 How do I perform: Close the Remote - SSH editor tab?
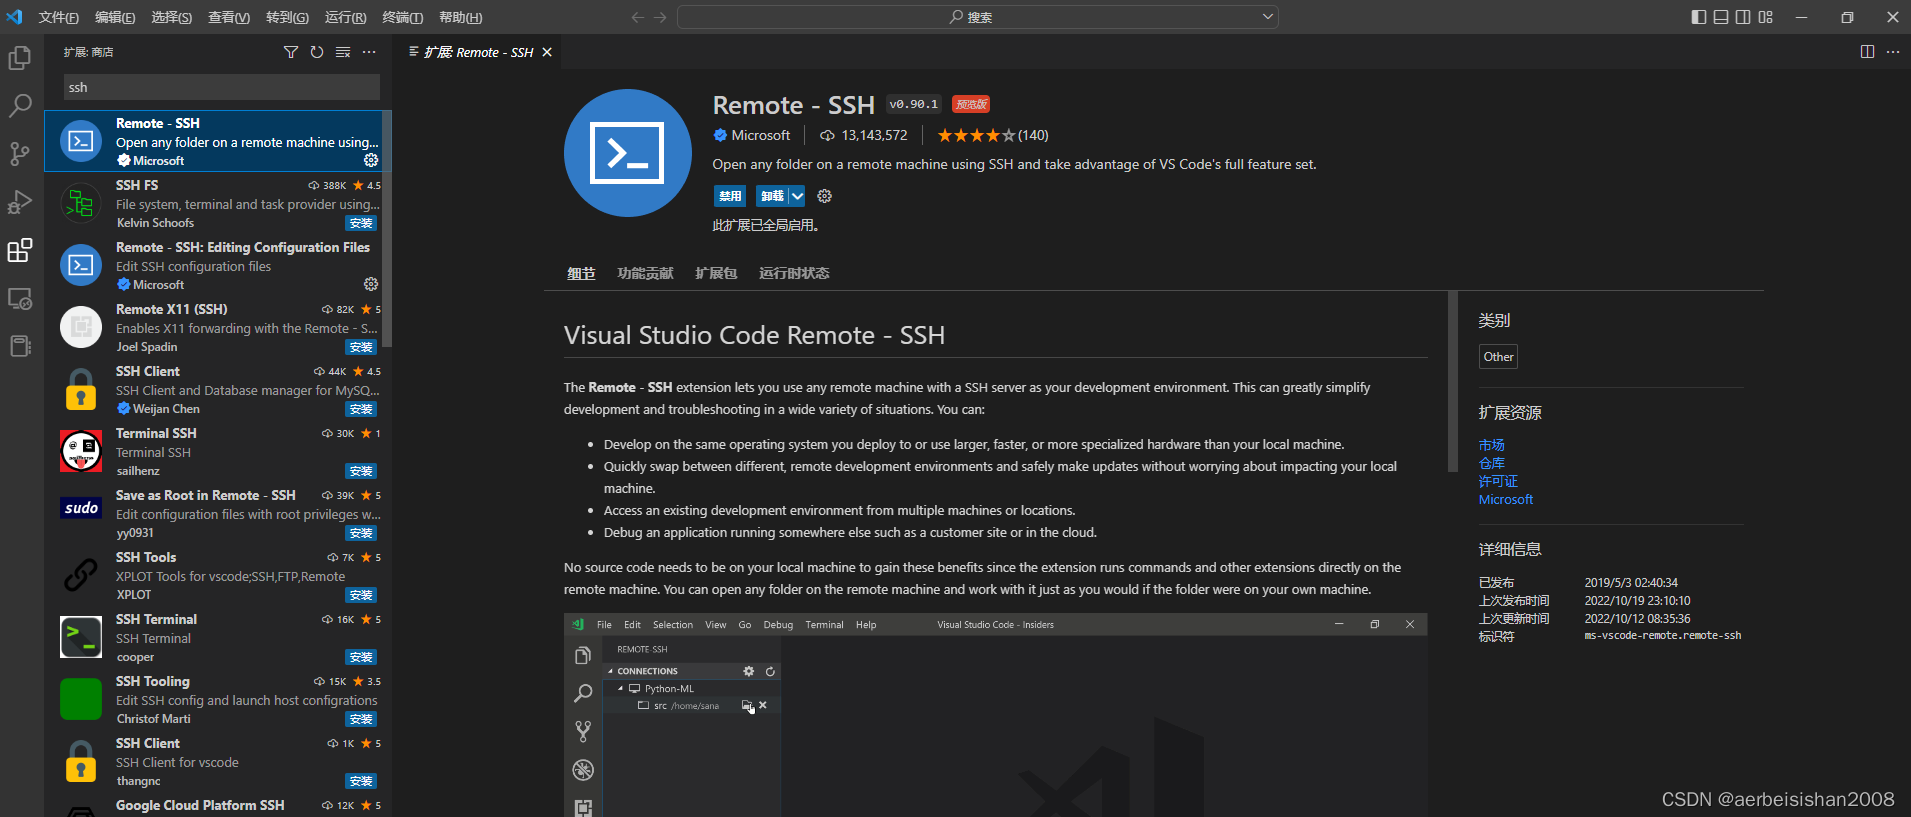pyautogui.click(x=547, y=52)
